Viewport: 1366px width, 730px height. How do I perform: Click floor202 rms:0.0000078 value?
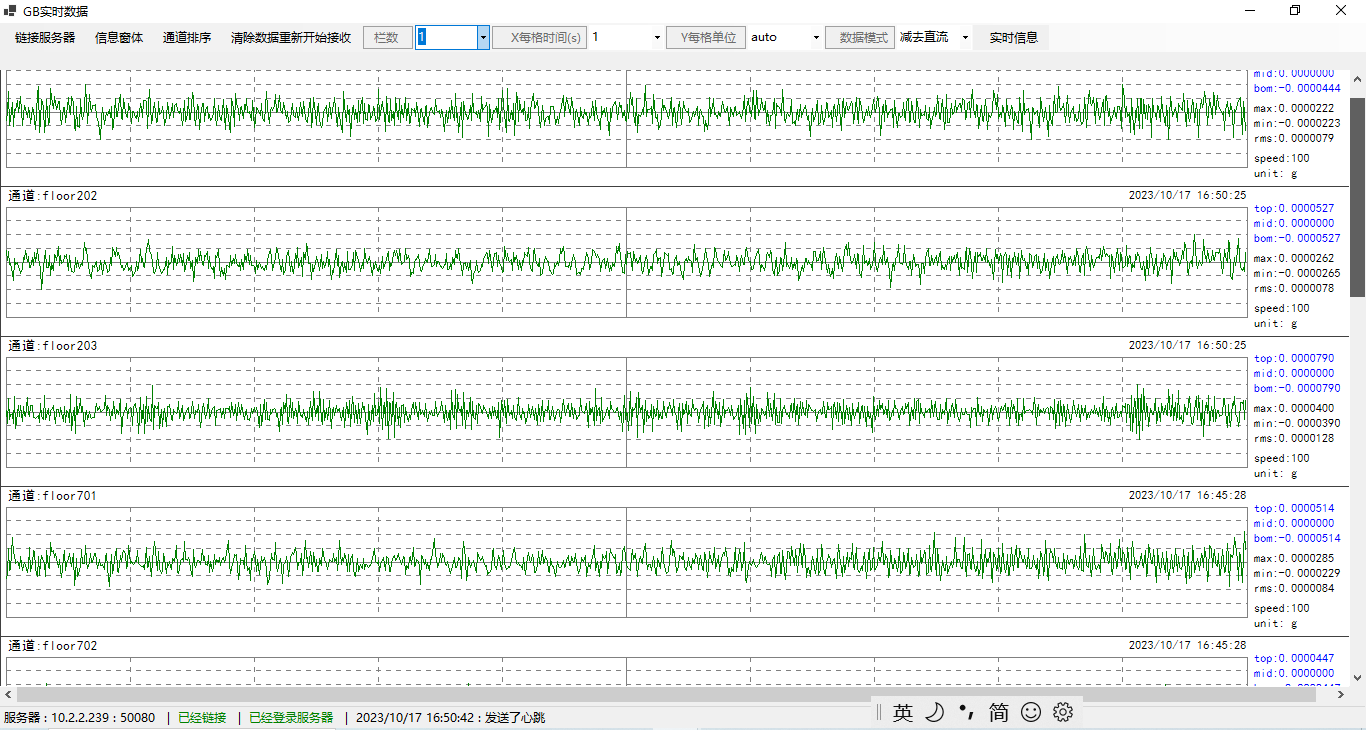click(1294, 288)
